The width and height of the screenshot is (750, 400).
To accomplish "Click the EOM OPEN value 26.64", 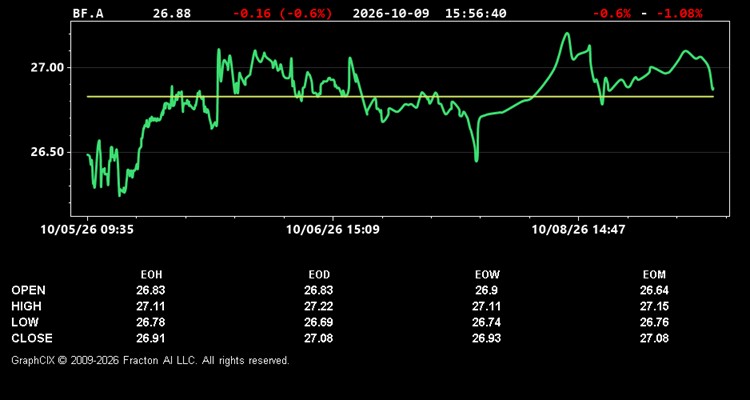I will point(654,290).
